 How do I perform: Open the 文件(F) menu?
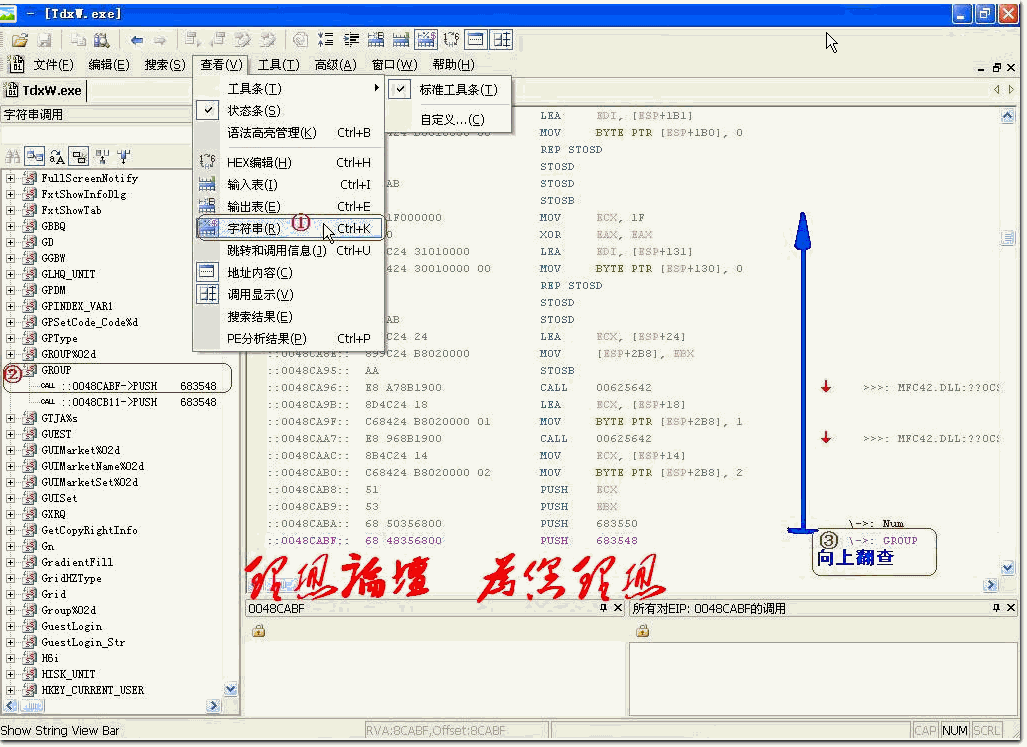click(54, 64)
